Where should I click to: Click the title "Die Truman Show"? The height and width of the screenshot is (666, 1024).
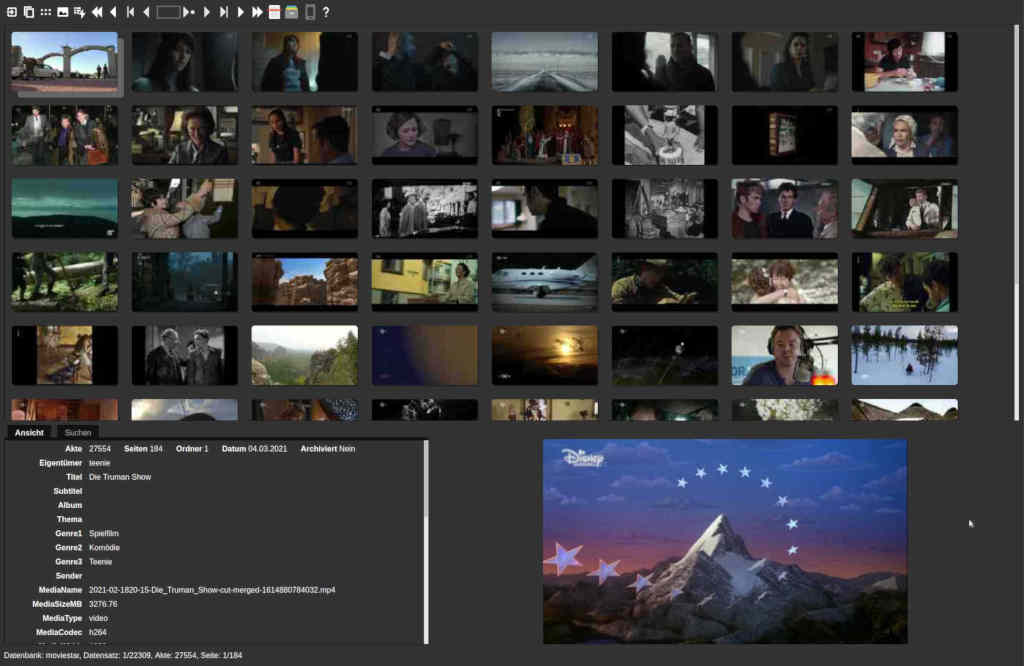[x=120, y=477]
